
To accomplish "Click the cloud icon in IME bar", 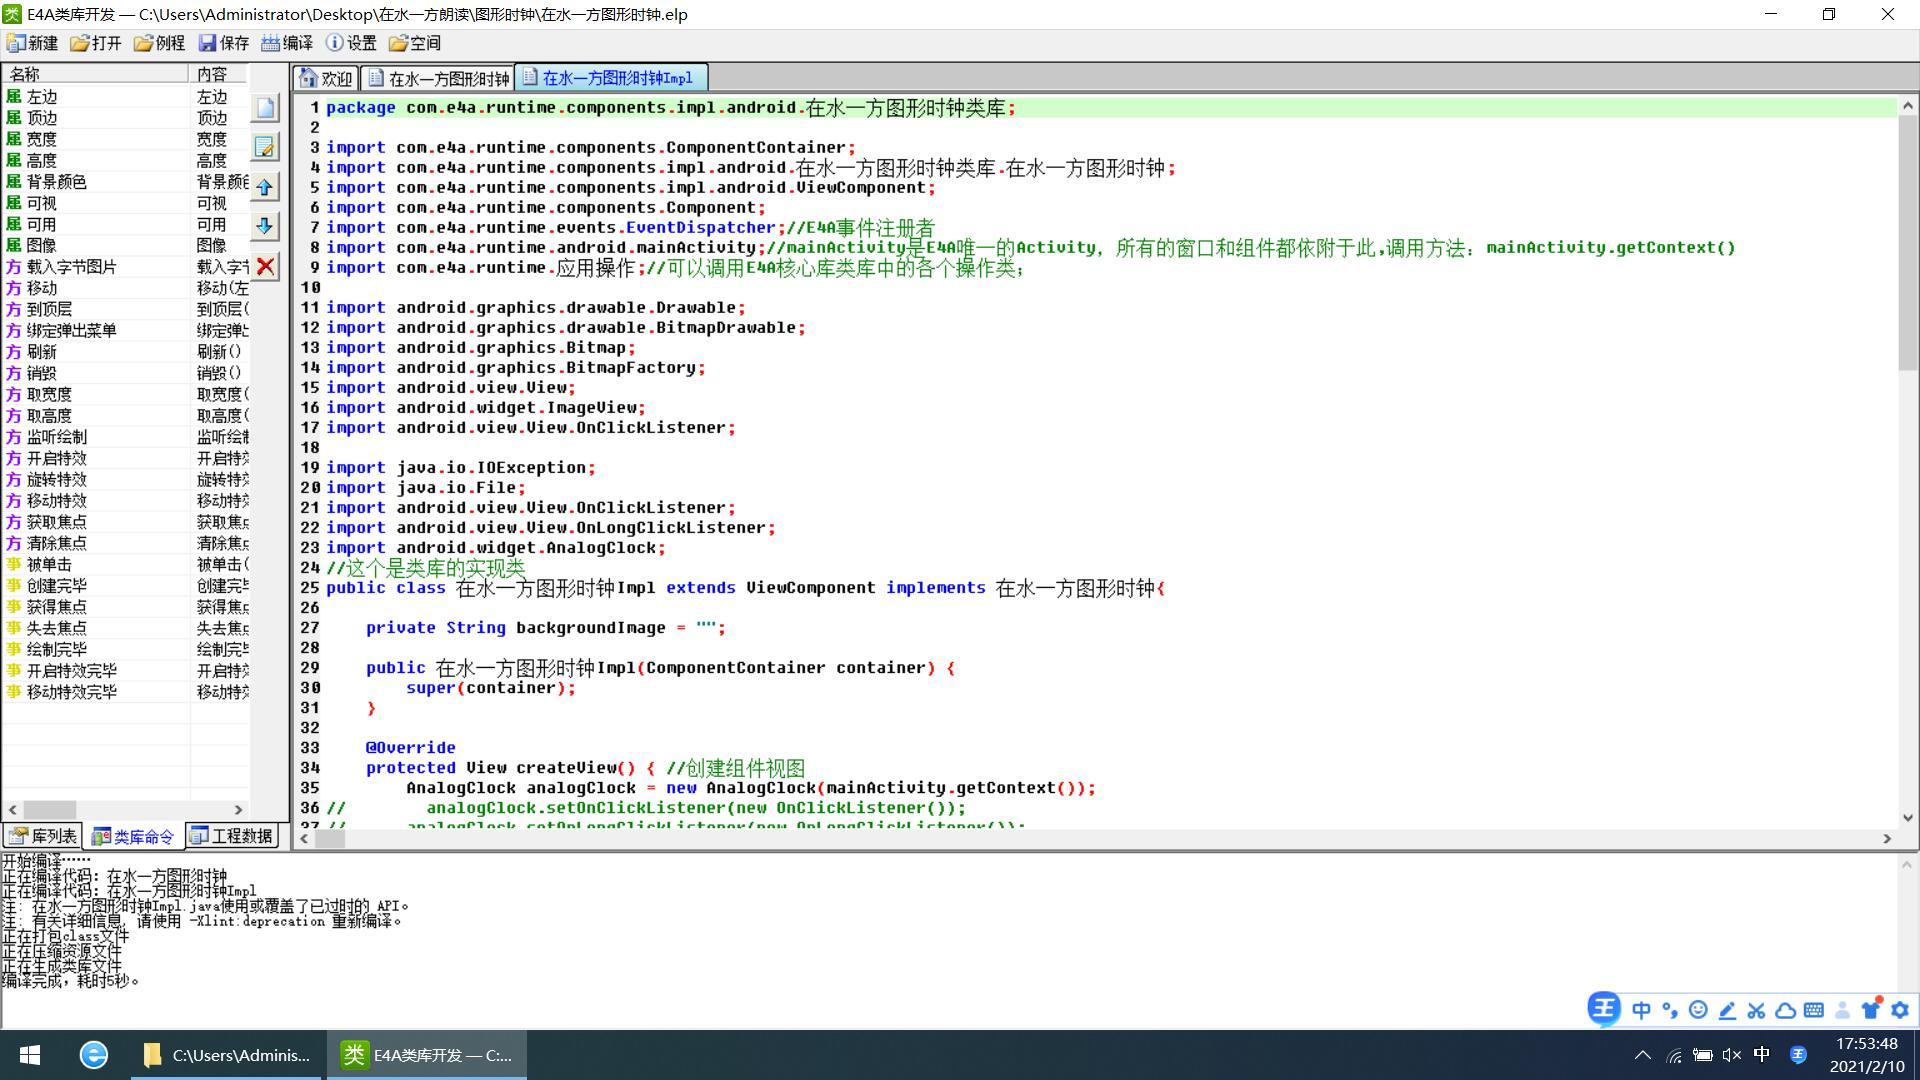I will 1785,1010.
